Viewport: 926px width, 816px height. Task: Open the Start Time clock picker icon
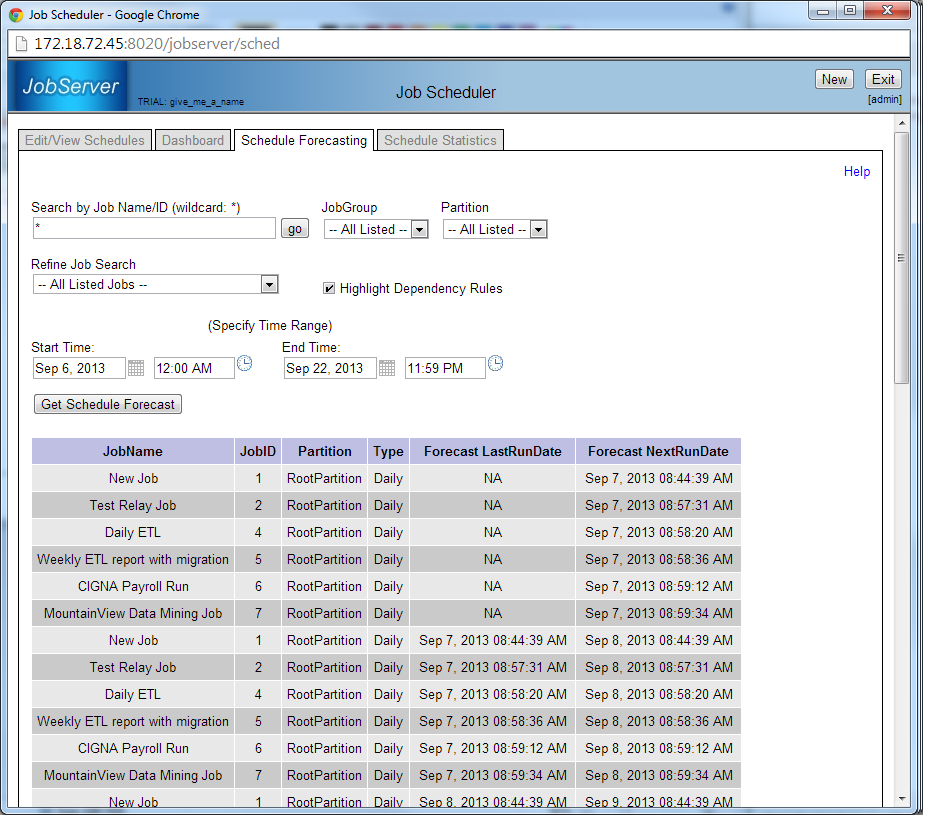tap(244, 365)
